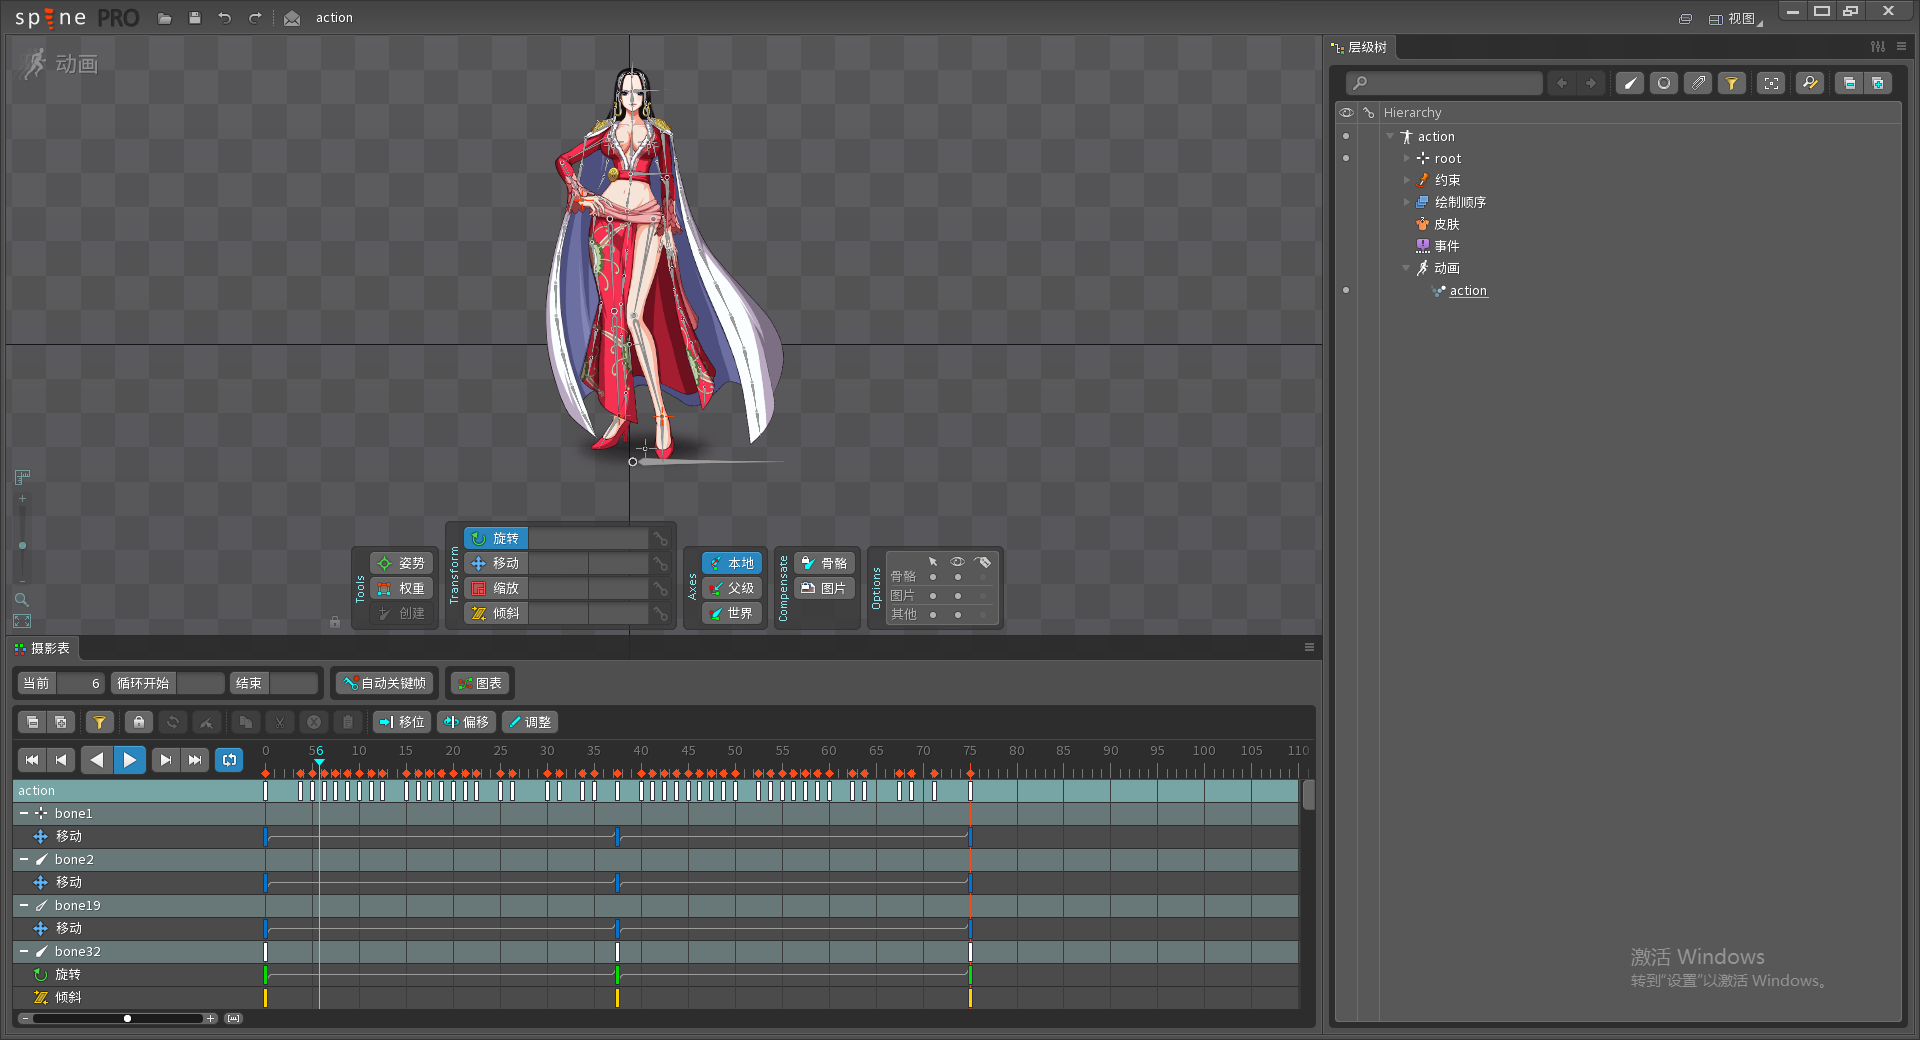Select the 层级树 panel tab
This screenshot has height=1040, width=1920.
pos(1360,47)
